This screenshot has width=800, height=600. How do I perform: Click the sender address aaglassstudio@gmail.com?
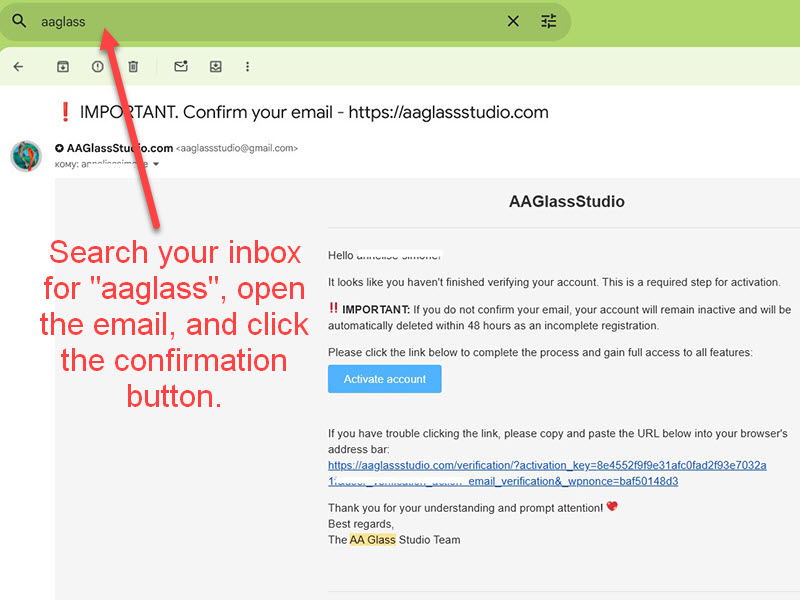[237, 148]
